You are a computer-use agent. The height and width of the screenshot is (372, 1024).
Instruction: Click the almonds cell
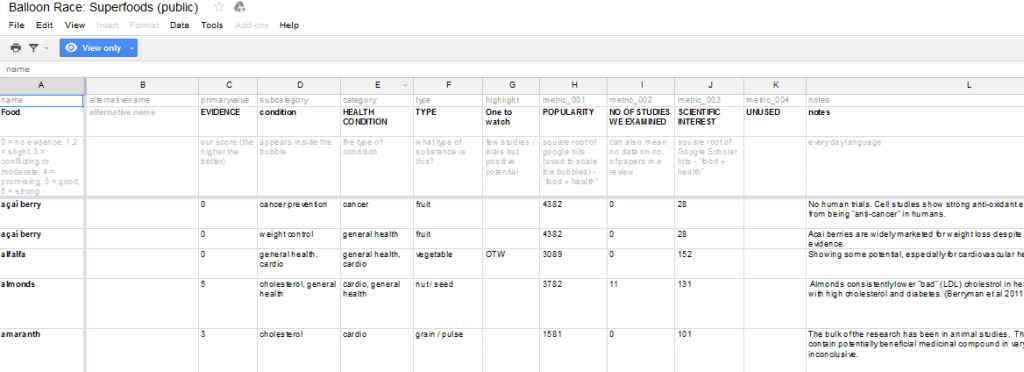coord(42,303)
